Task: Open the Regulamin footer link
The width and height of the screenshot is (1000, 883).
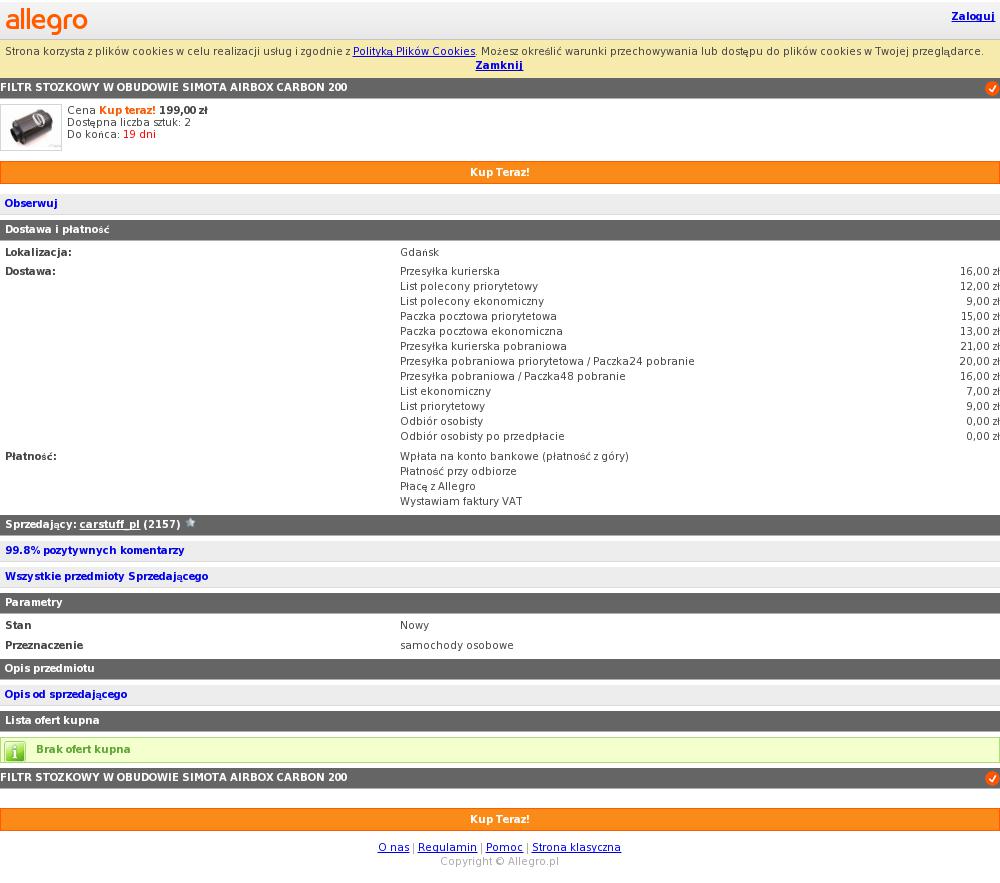Action: point(447,847)
